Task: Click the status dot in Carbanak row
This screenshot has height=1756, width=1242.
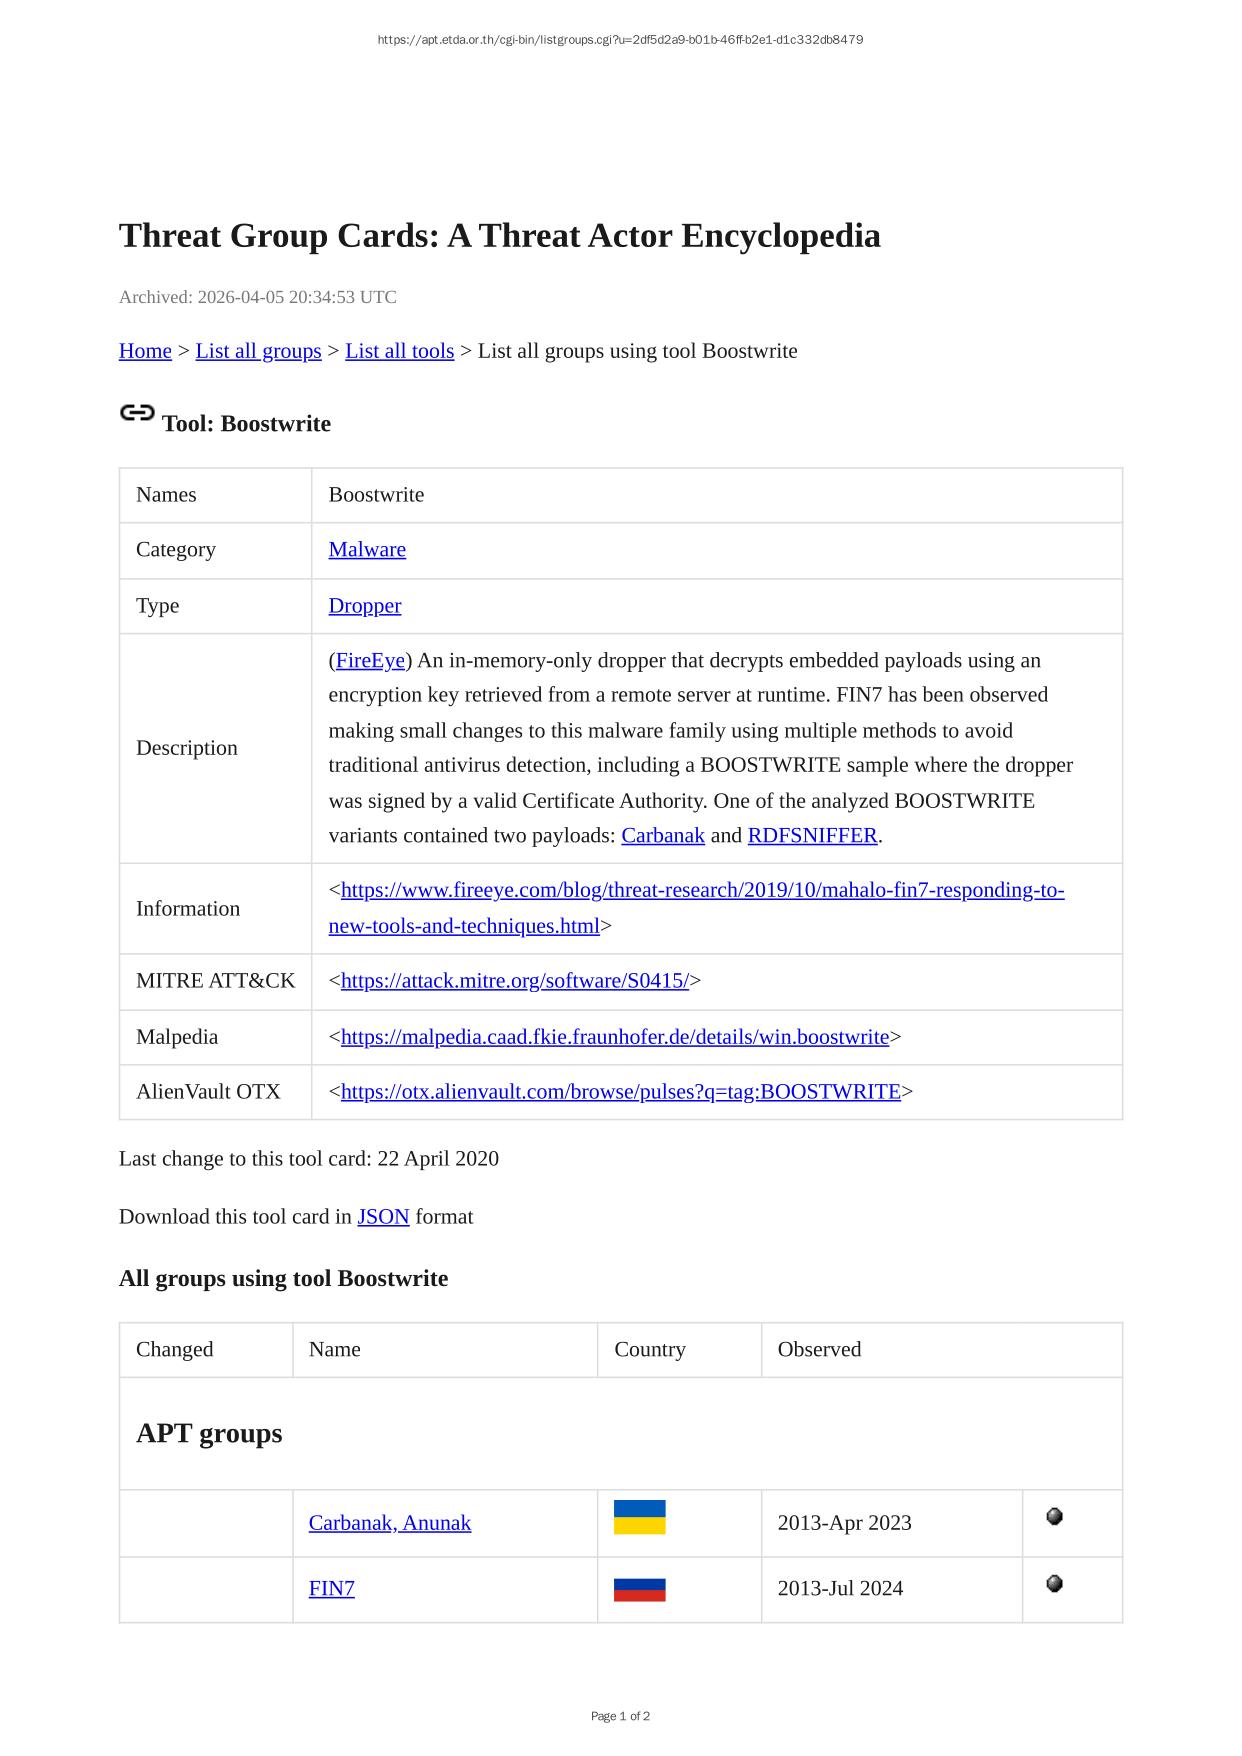Action: pos(1054,1517)
